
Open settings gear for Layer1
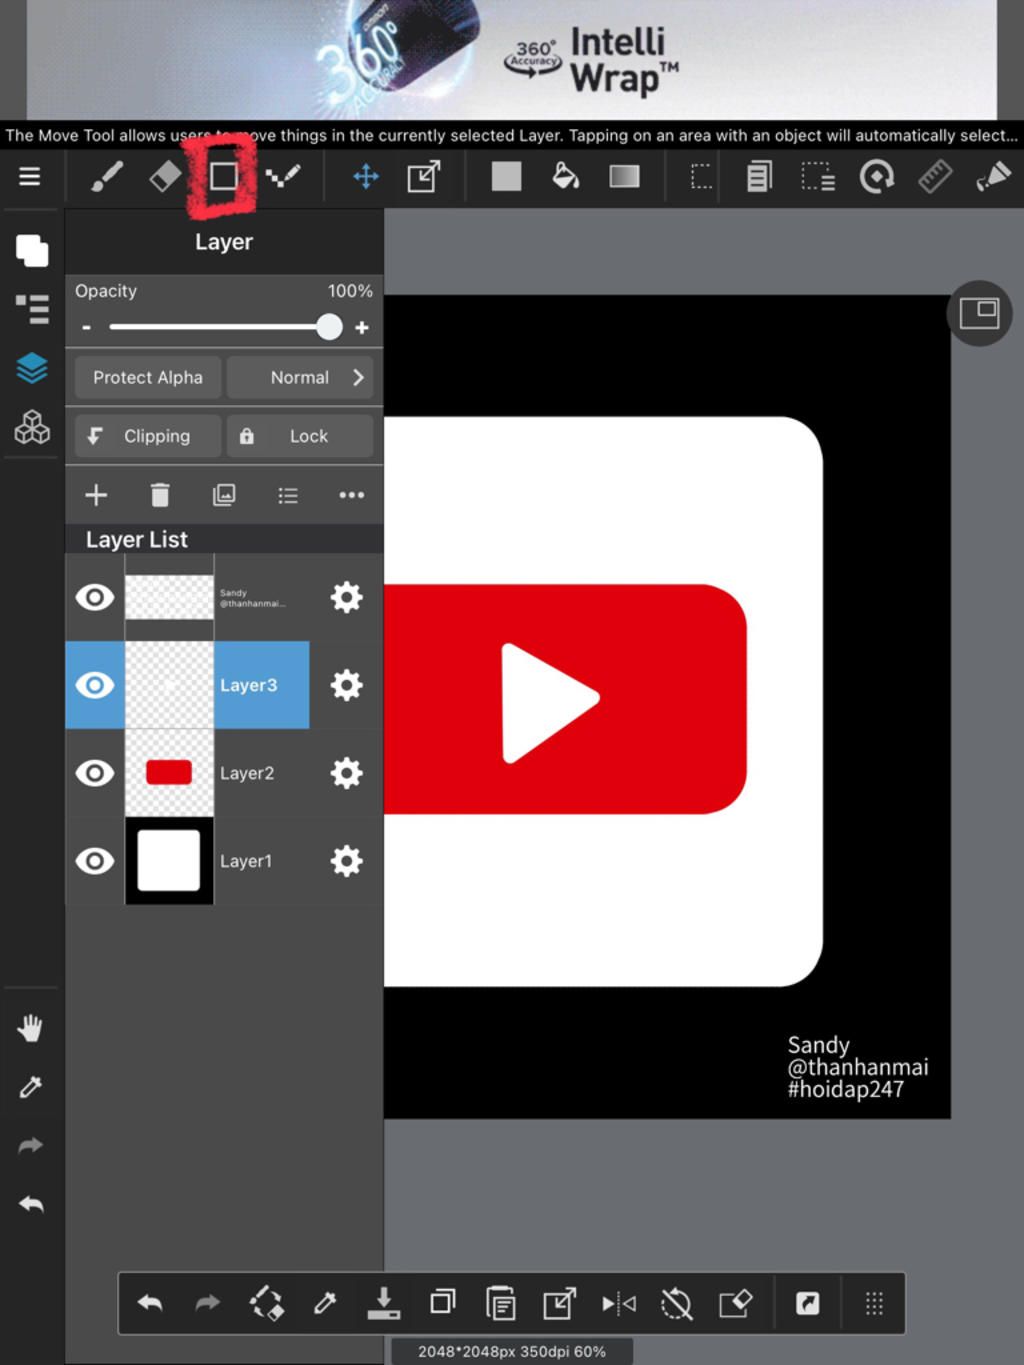coord(346,861)
